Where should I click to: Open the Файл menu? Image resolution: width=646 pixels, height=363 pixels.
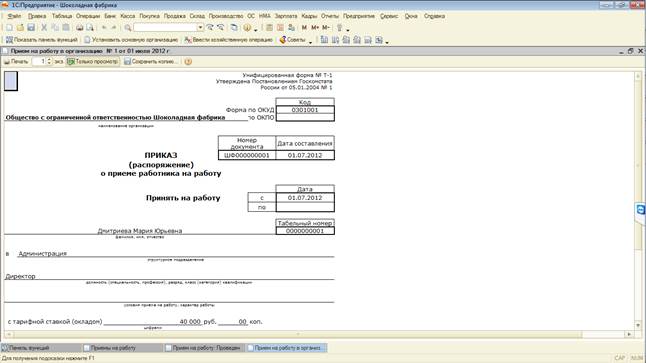click(x=14, y=16)
